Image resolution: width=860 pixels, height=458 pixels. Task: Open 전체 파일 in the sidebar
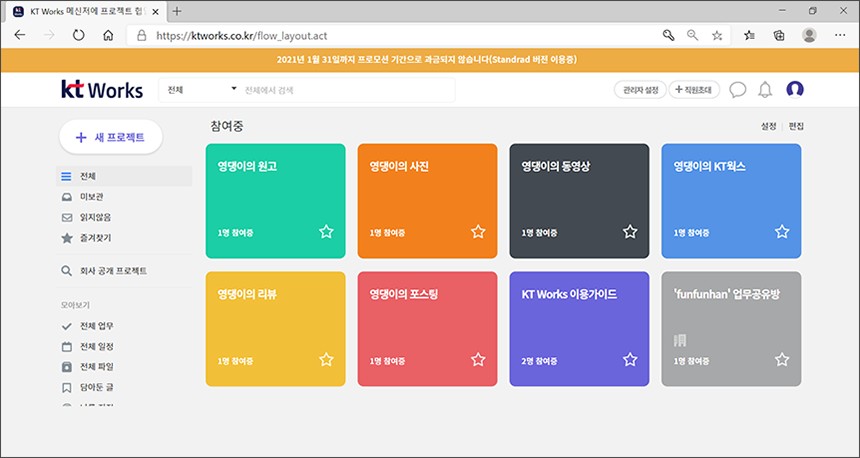125,366
